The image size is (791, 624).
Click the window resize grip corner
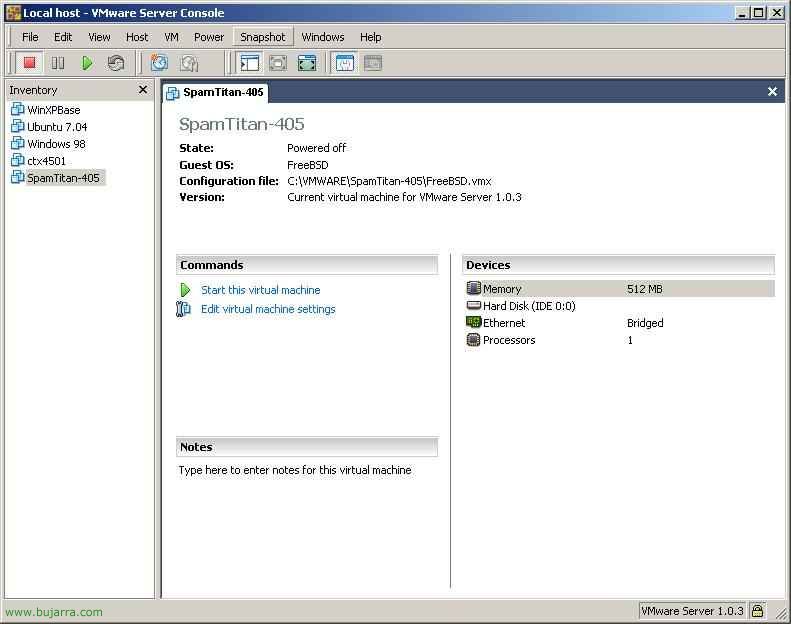781,613
